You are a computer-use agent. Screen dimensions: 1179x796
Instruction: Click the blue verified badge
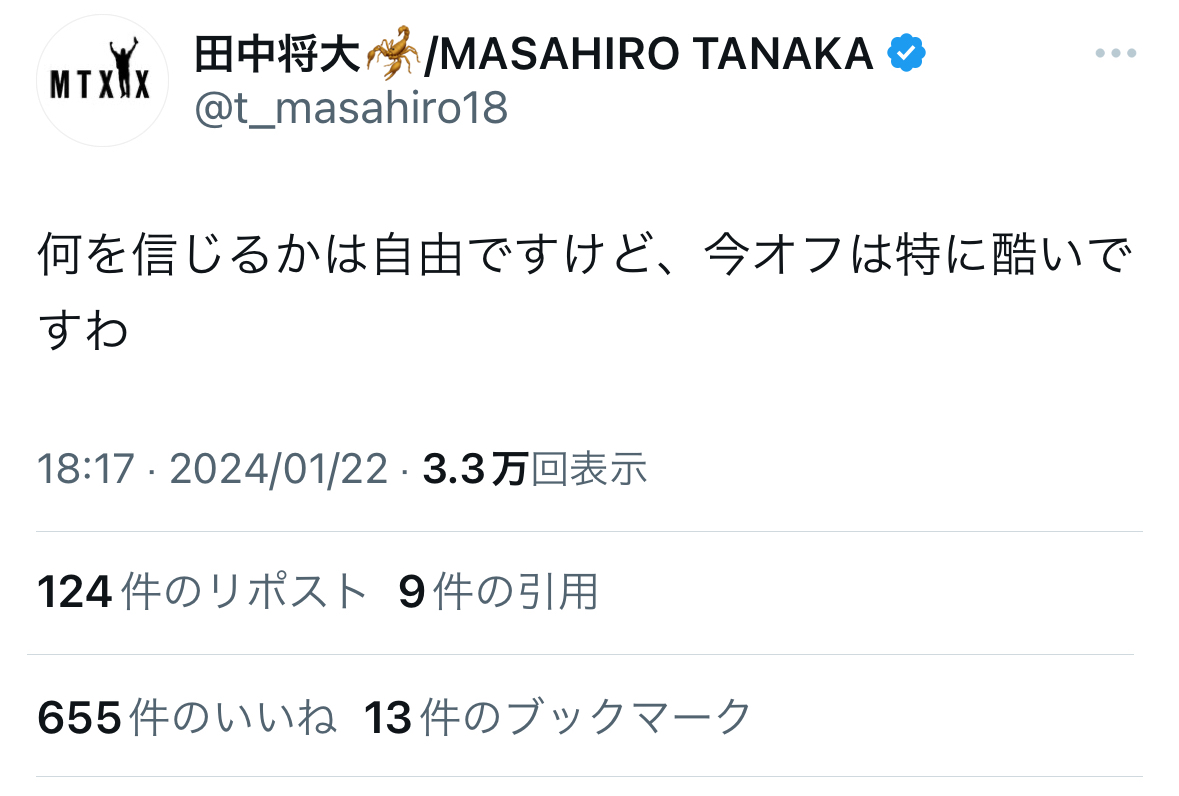point(906,53)
